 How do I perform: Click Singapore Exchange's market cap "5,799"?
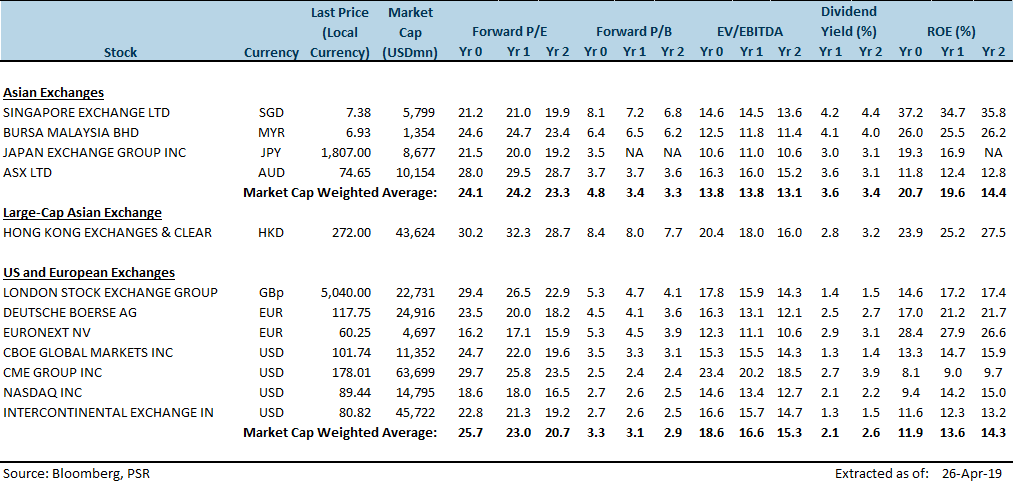420,113
